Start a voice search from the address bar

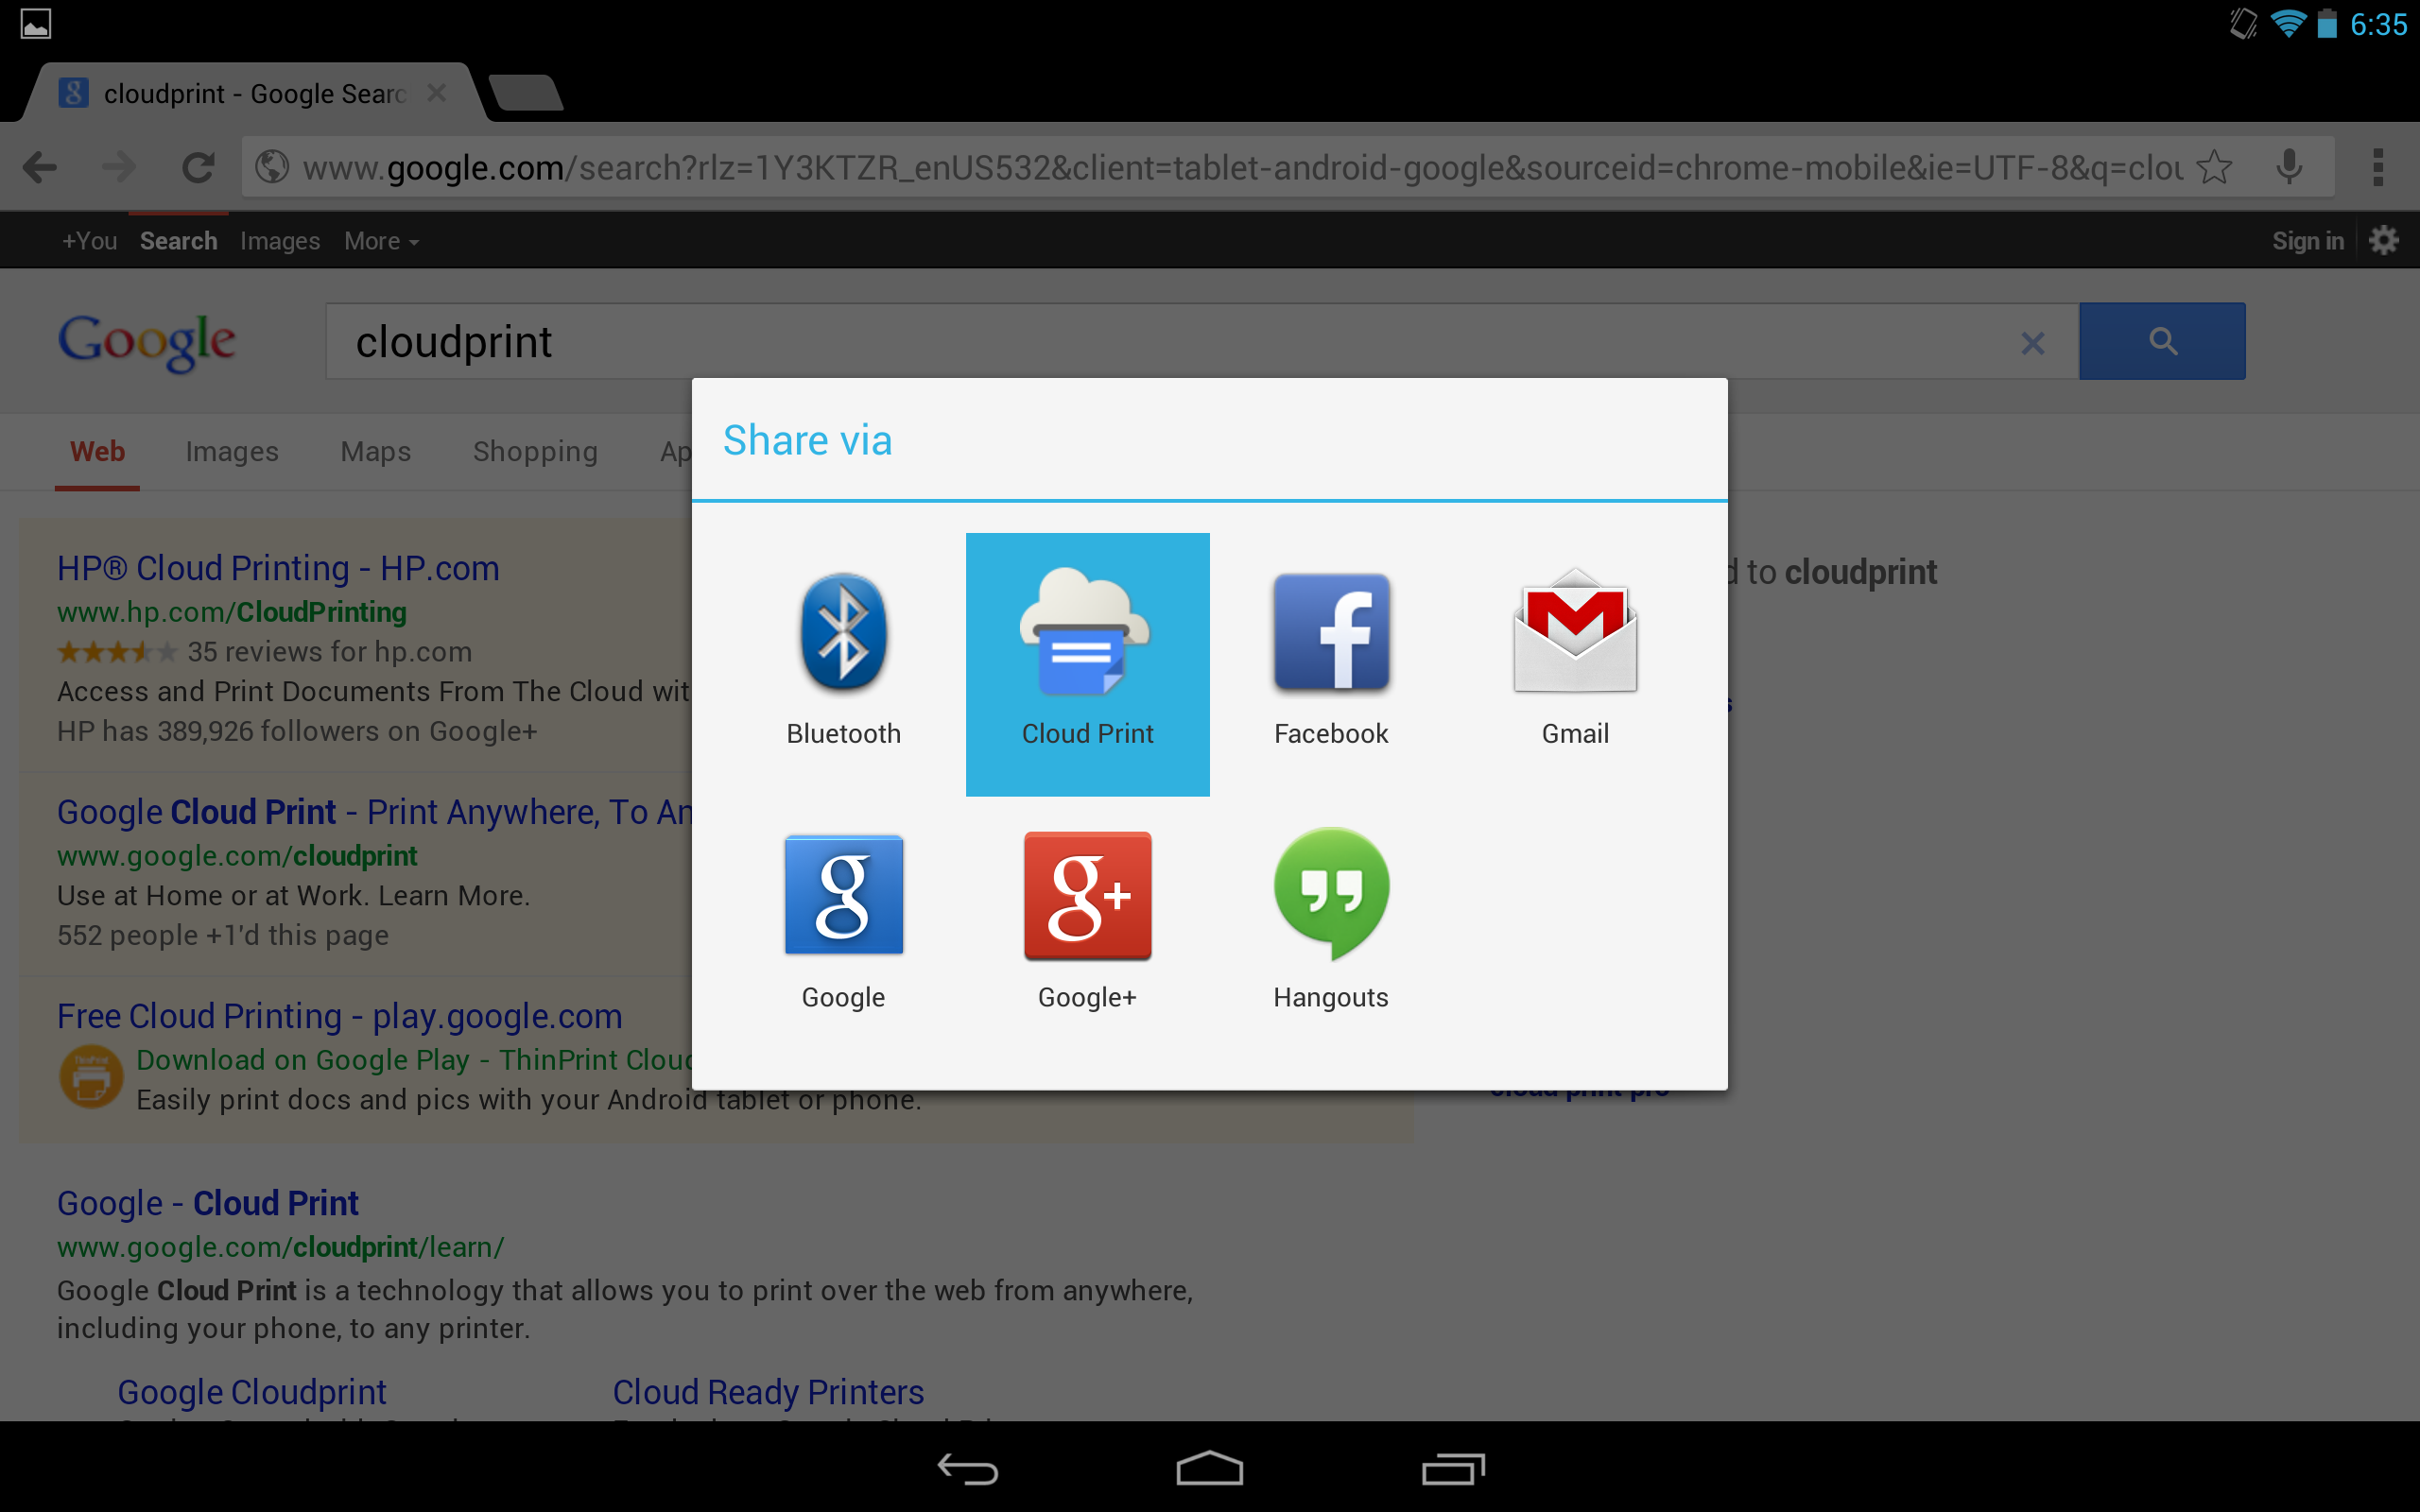2289,166
